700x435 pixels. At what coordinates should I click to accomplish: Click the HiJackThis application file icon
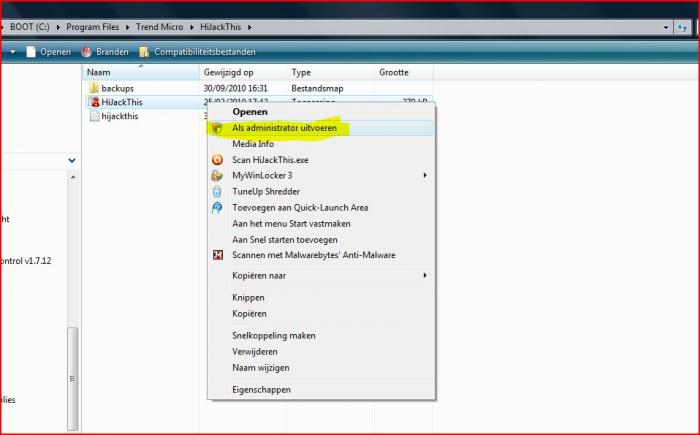94,102
